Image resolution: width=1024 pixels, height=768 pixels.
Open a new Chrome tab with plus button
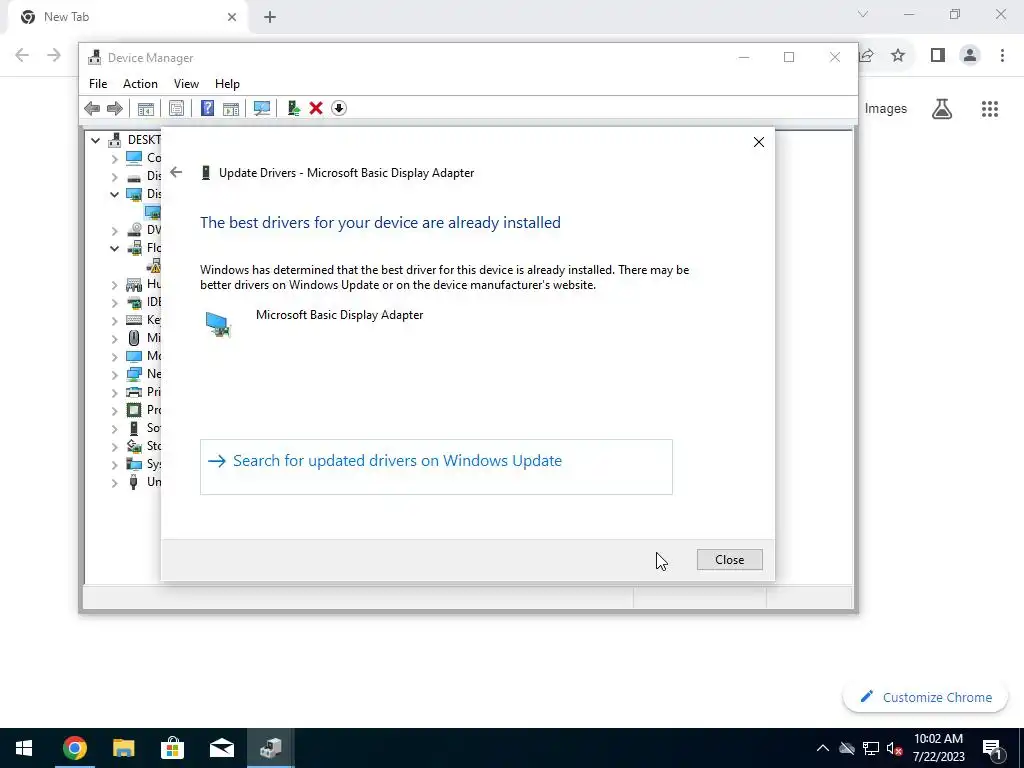(270, 17)
